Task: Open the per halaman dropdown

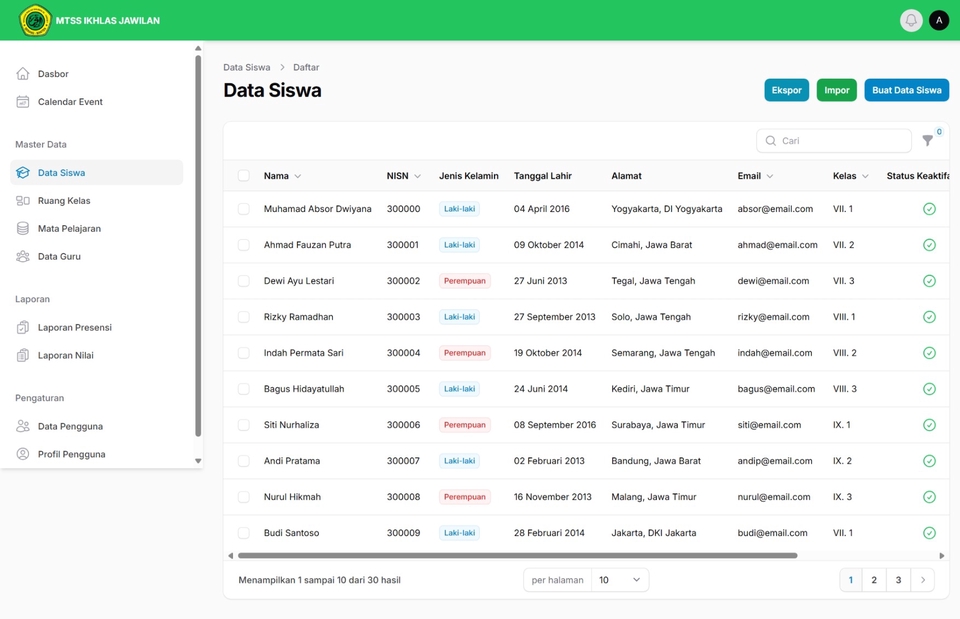Action: pyautogui.click(x=620, y=580)
